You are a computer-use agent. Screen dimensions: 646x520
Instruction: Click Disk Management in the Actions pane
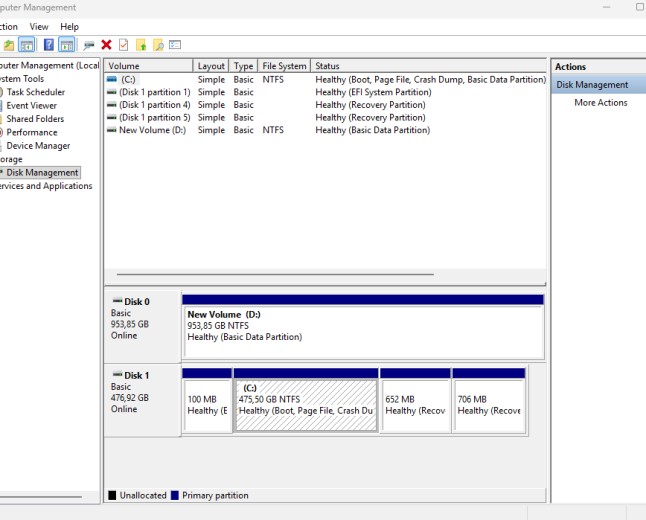pos(599,84)
